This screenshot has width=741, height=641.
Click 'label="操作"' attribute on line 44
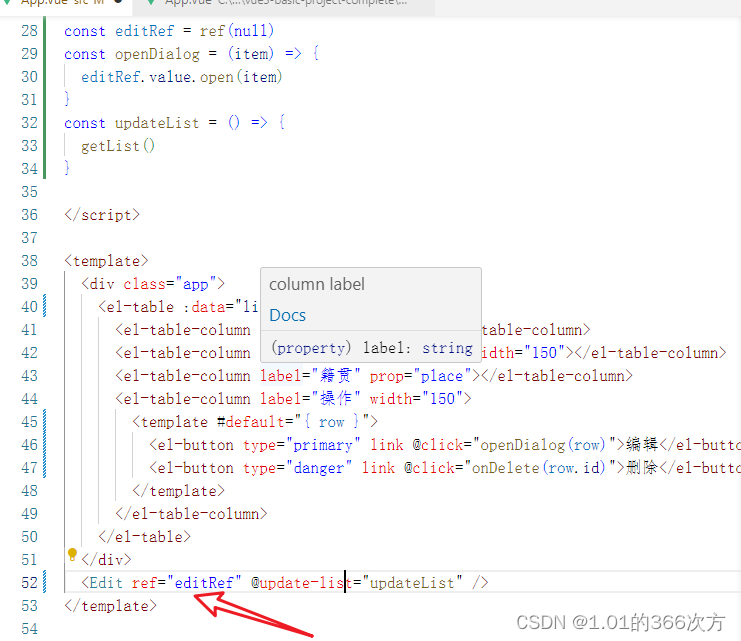pos(310,399)
